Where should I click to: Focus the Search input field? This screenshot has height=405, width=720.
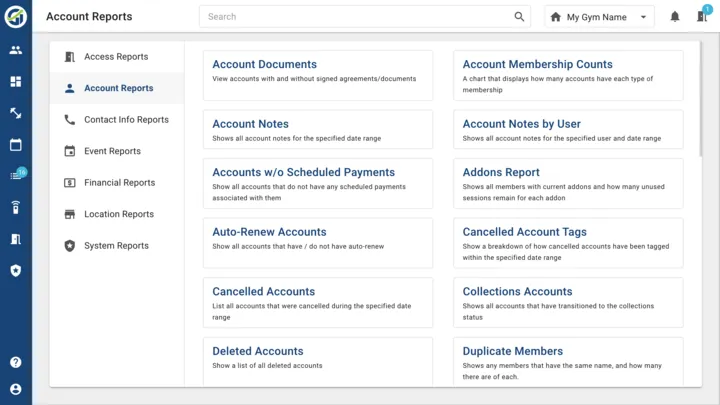click(x=365, y=17)
